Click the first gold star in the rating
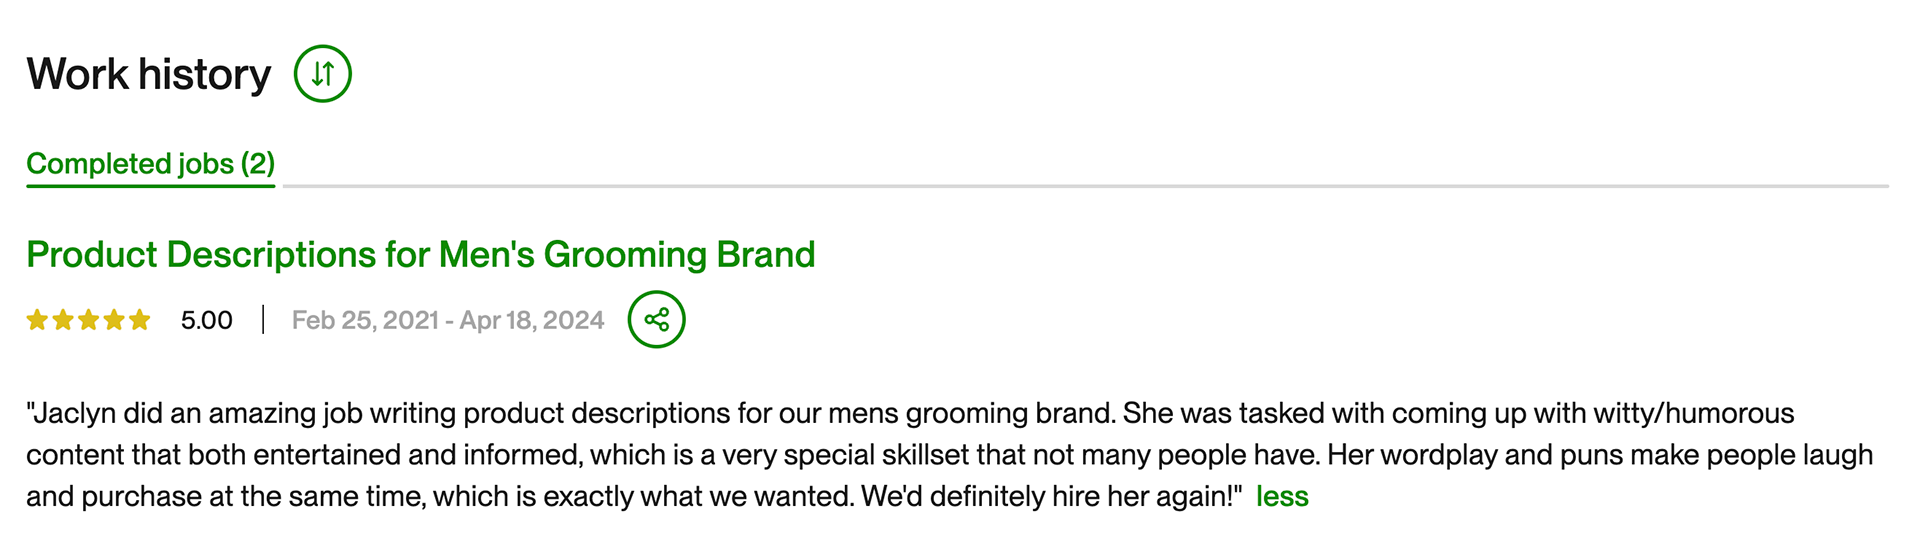This screenshot has height=541, width=1920. (37, 320)
